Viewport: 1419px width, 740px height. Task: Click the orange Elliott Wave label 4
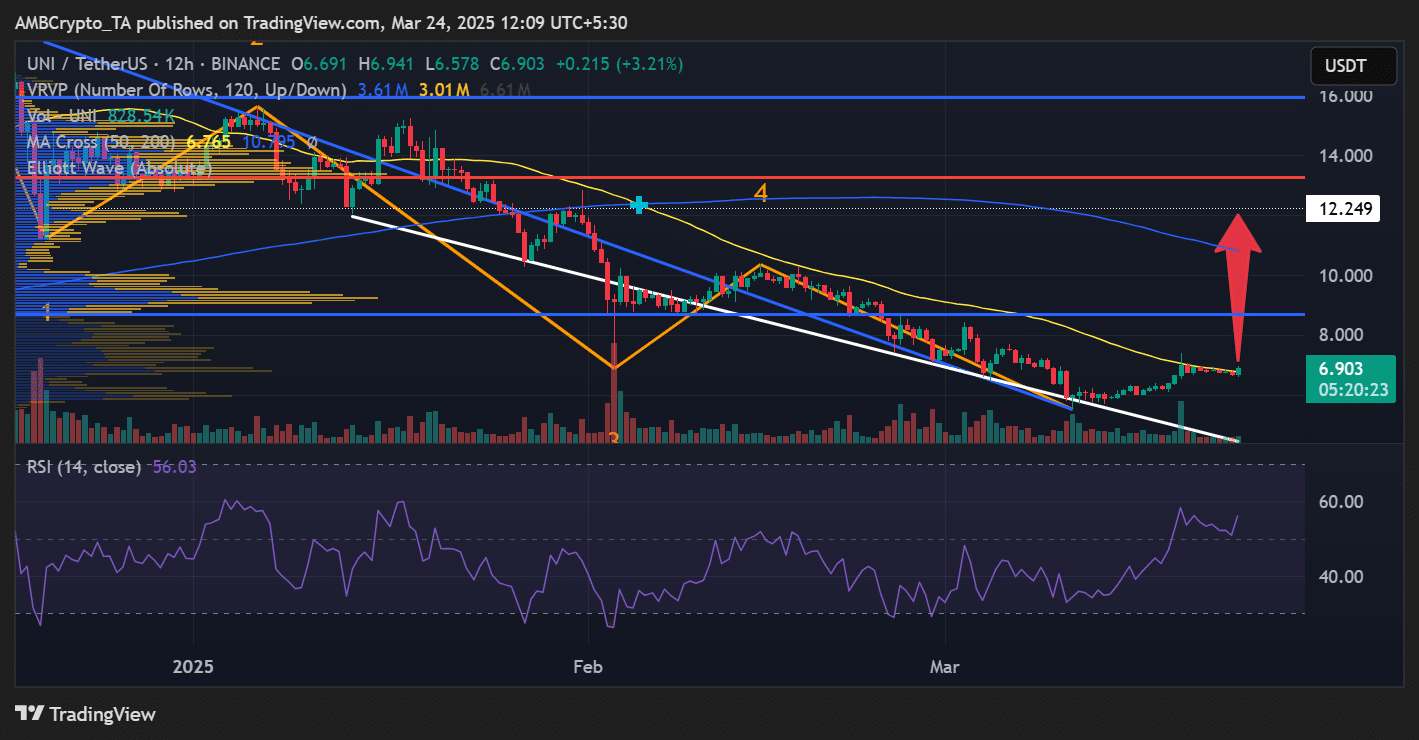(x=761, y=192)
